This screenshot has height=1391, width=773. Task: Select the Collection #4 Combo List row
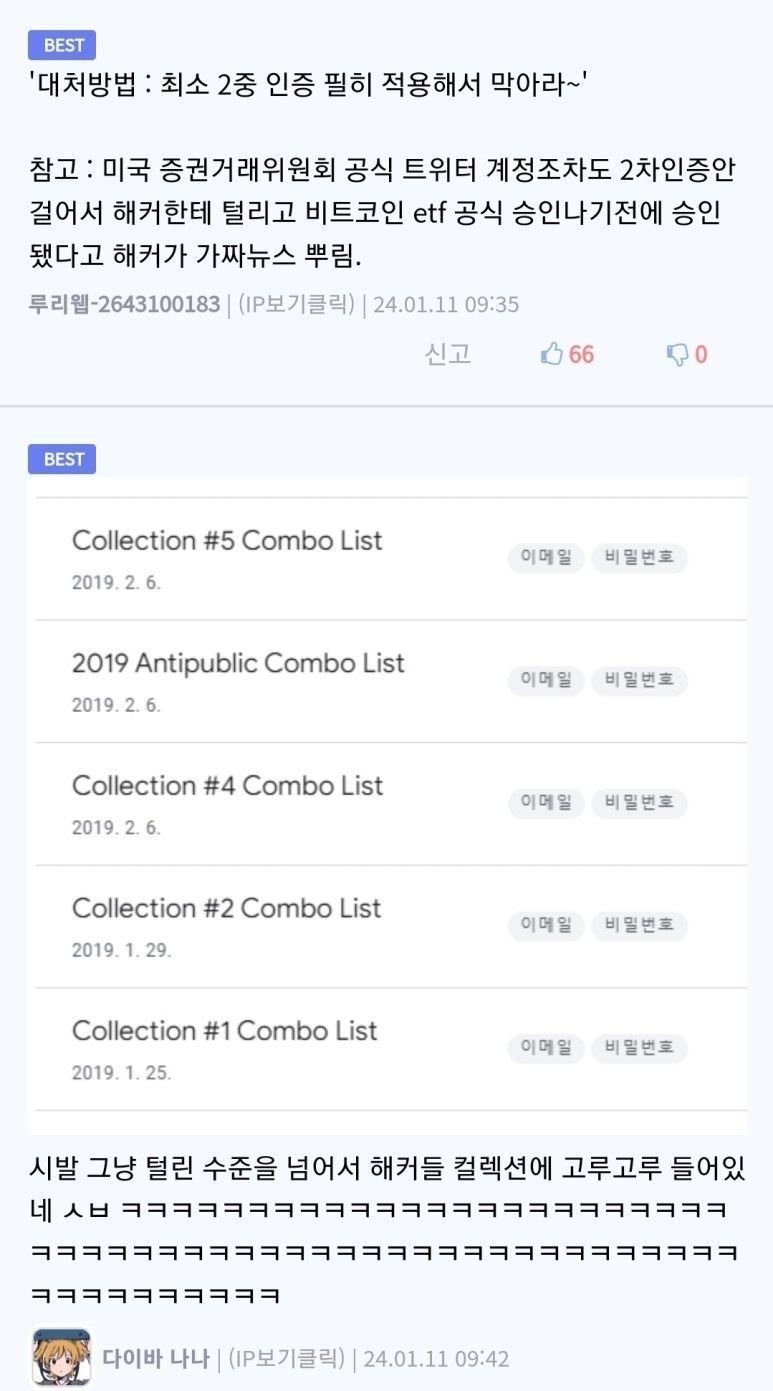(227, 786)
